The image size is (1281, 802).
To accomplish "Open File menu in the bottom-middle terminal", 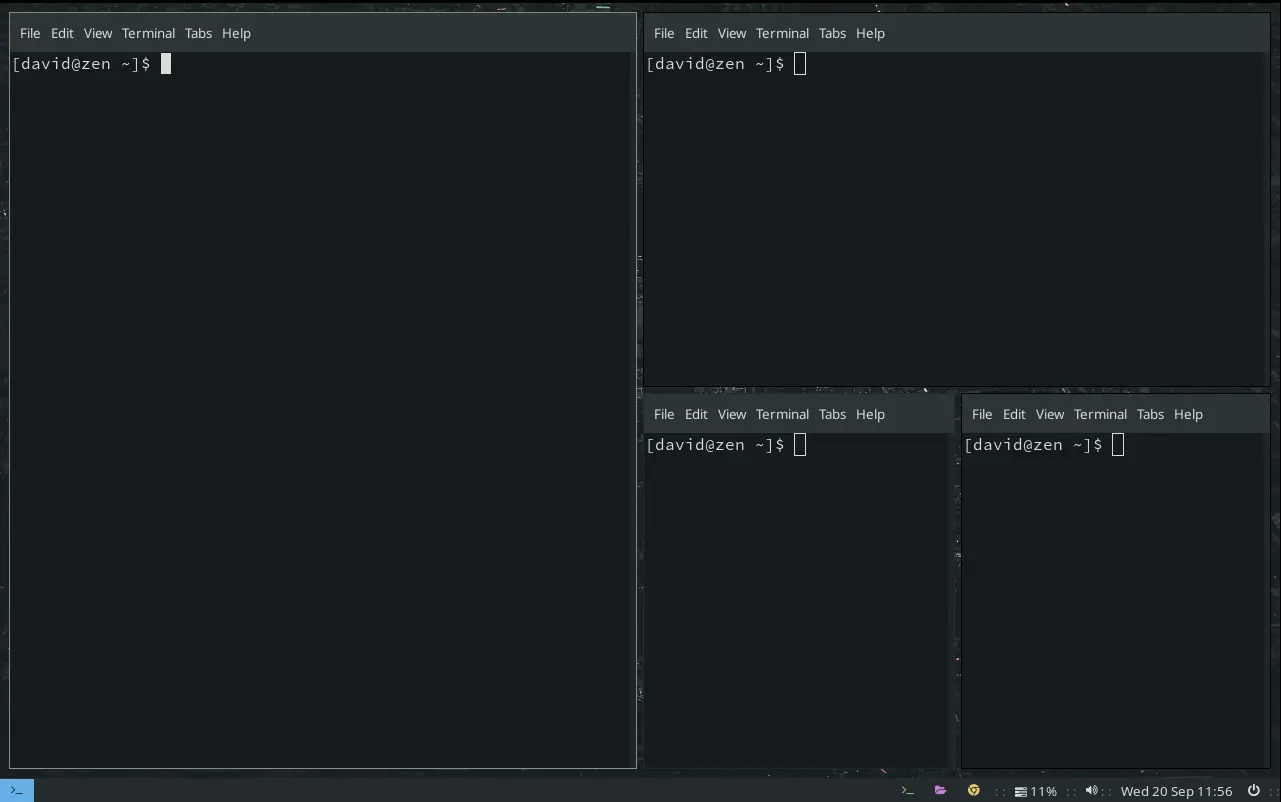I will point(664,414).
